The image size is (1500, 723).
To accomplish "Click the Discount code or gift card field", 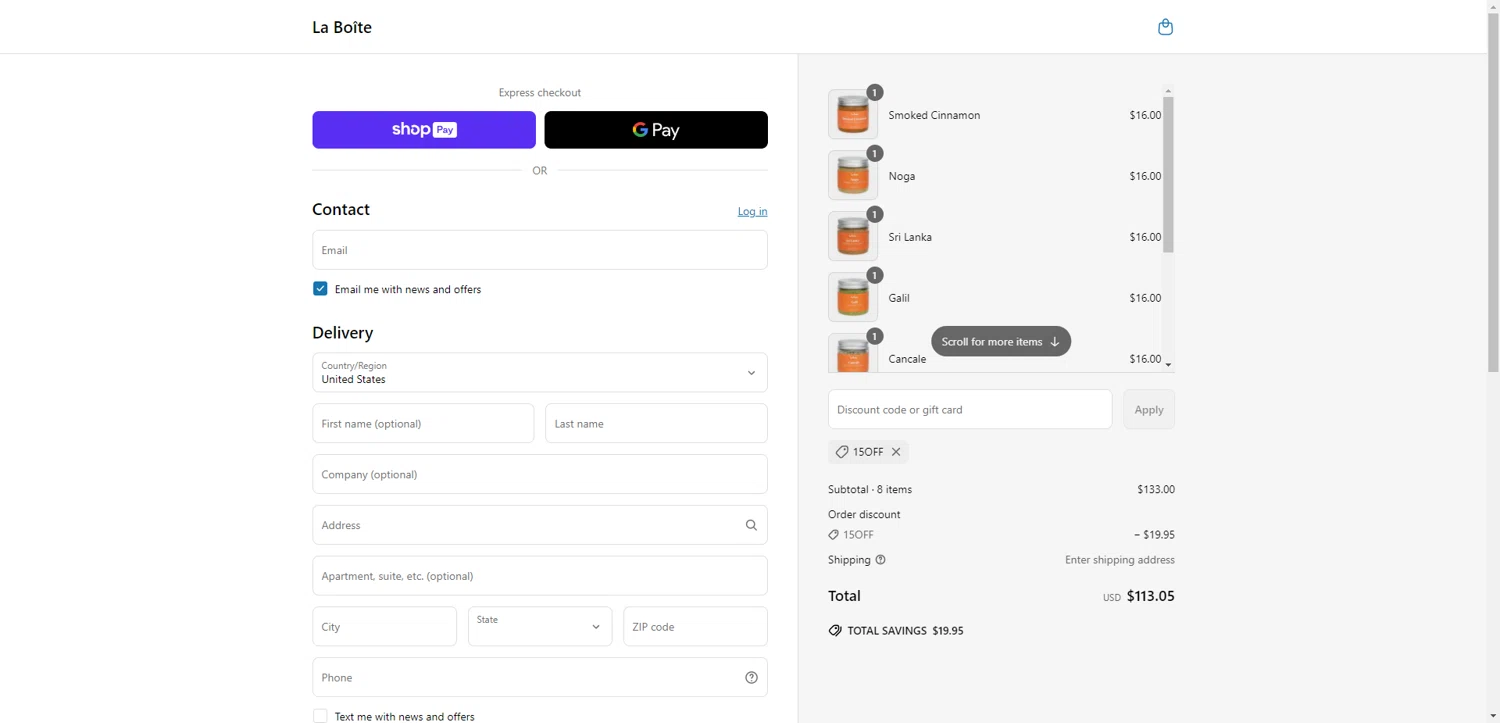I will [x=970, y=410].
